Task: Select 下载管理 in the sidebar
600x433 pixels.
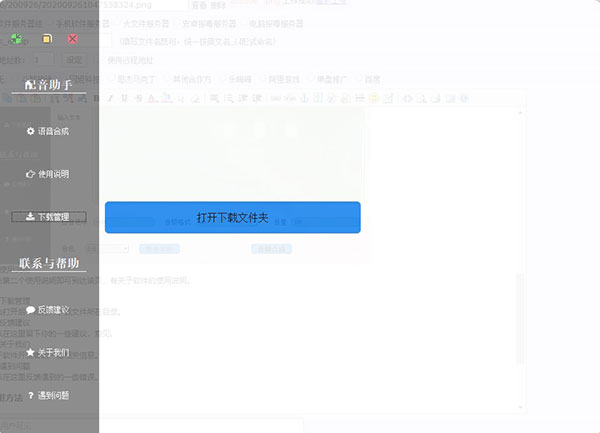Action: [x=49, y=217]
